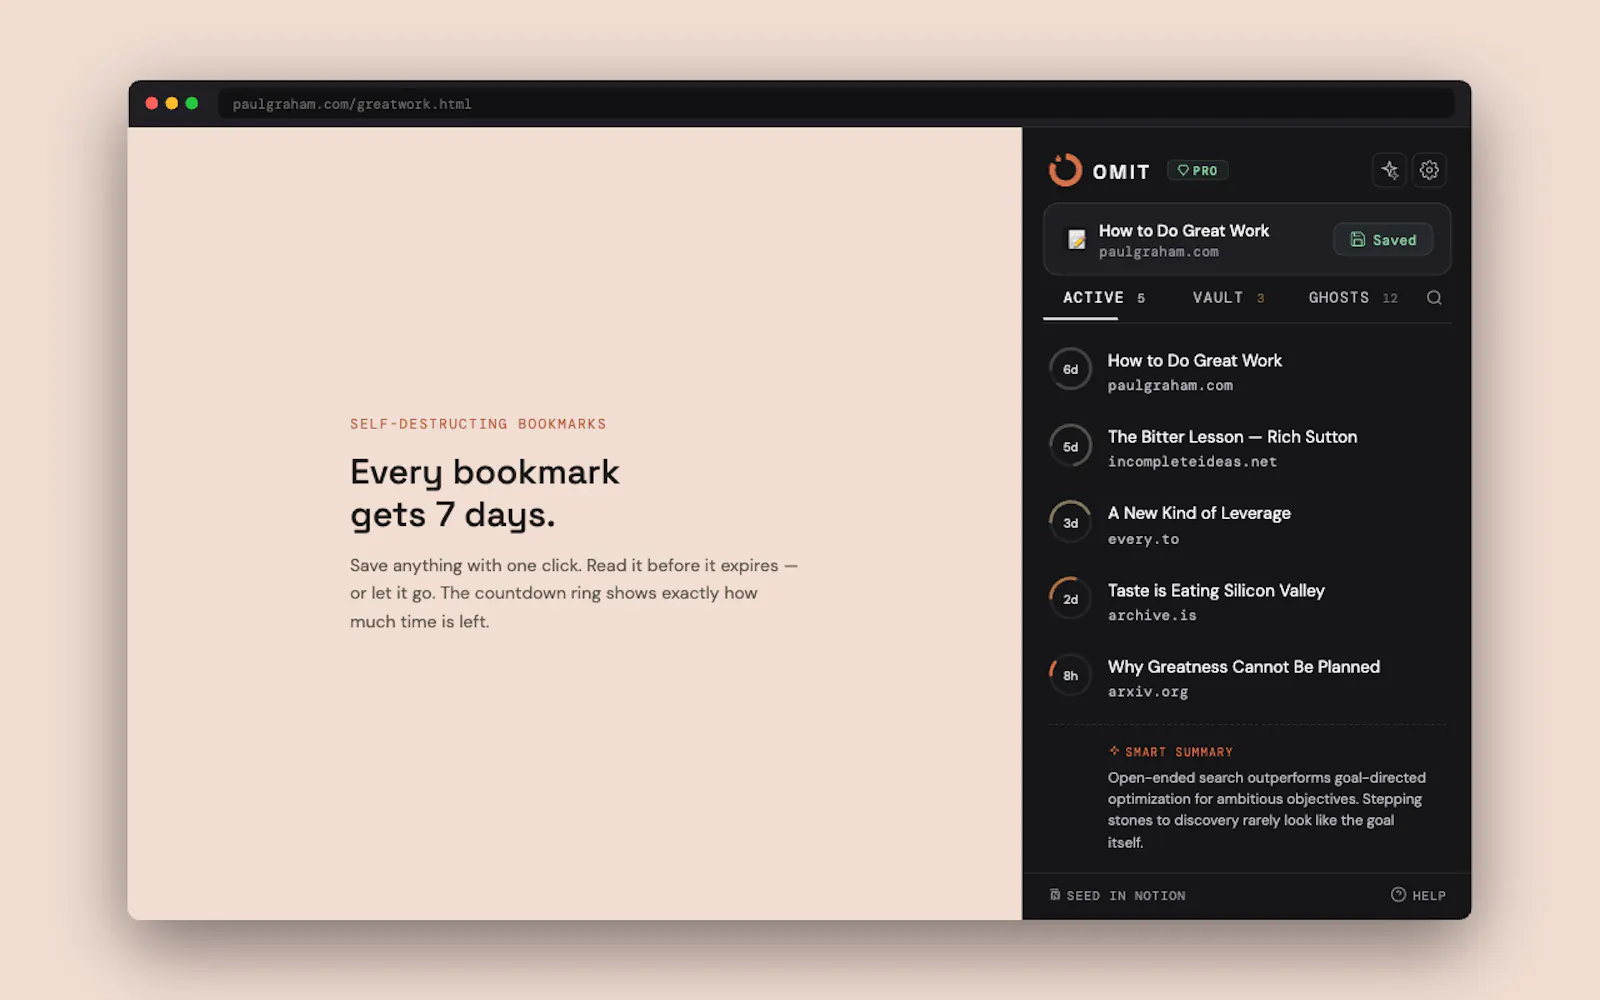Switch to the Ghosts tab
The width and height of the screenshot is (1600, 1000).
(x=1353, y=298)
